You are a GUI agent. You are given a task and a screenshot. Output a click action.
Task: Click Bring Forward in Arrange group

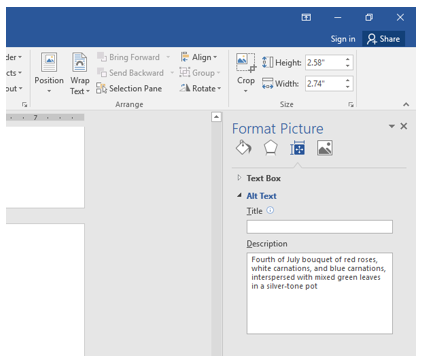pos(129,57)
